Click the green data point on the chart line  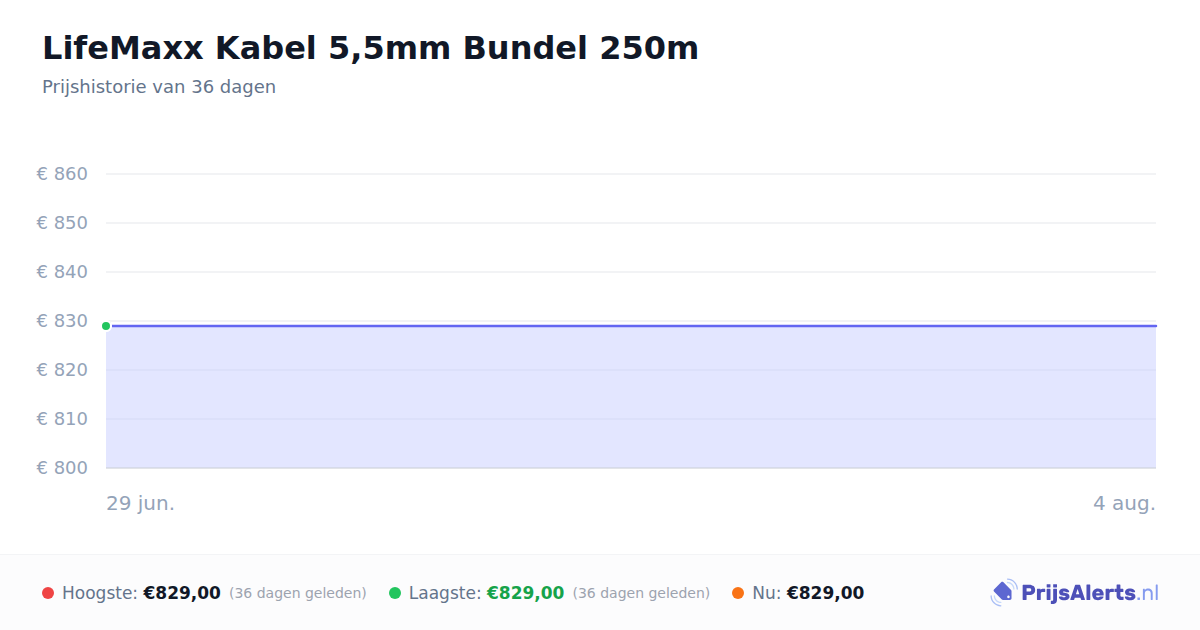pos(106,326)
